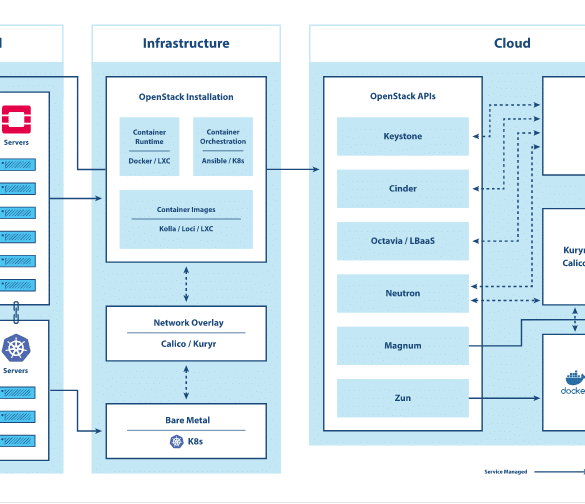585x504 pixels.
Task: Click the Container Runtime box
Action: coord(149,146)
